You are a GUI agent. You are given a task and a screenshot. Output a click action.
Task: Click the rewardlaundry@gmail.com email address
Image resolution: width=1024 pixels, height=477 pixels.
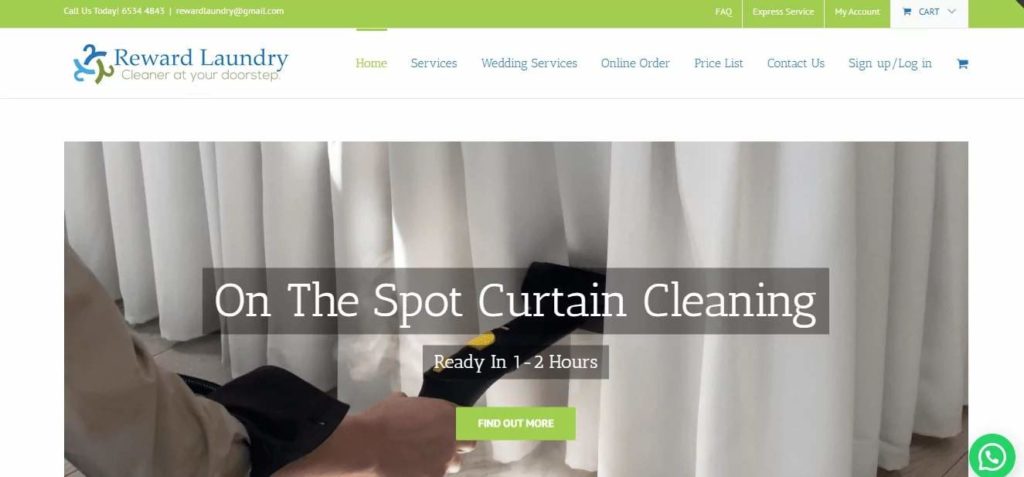coord(230,11)
